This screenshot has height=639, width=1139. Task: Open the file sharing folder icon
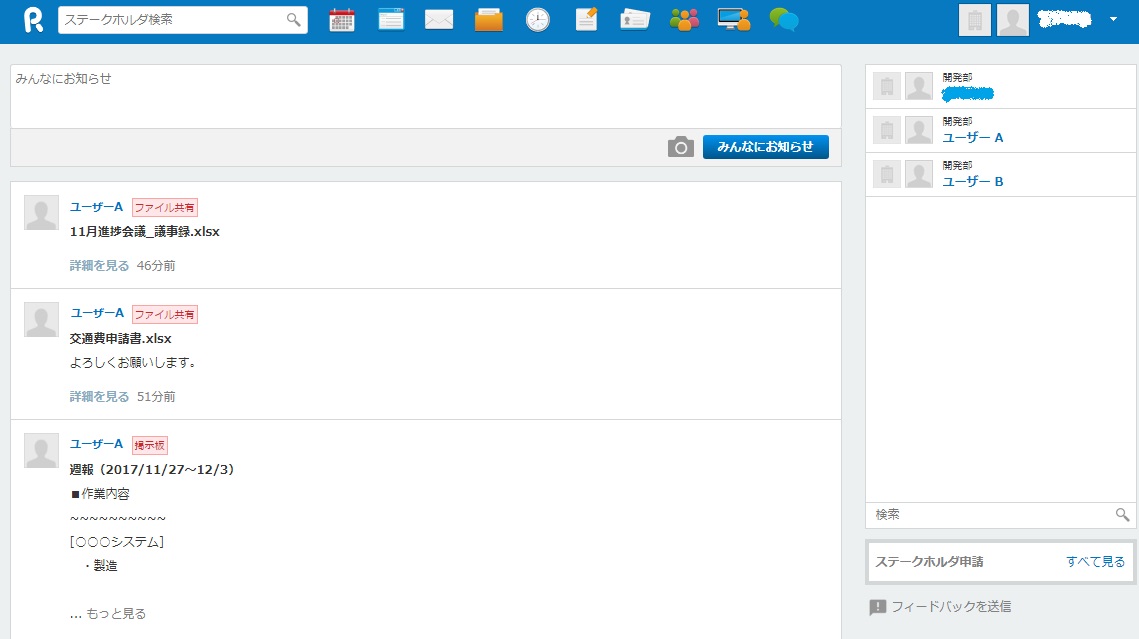coord(488,18)
